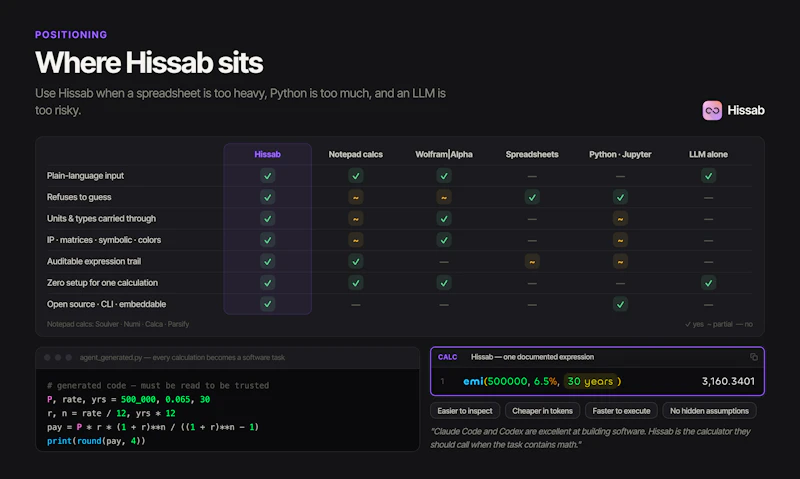Viewport: 800px width, 479px height.
Task: Click Hissab checkmark for Open source row
Action: 267,304
